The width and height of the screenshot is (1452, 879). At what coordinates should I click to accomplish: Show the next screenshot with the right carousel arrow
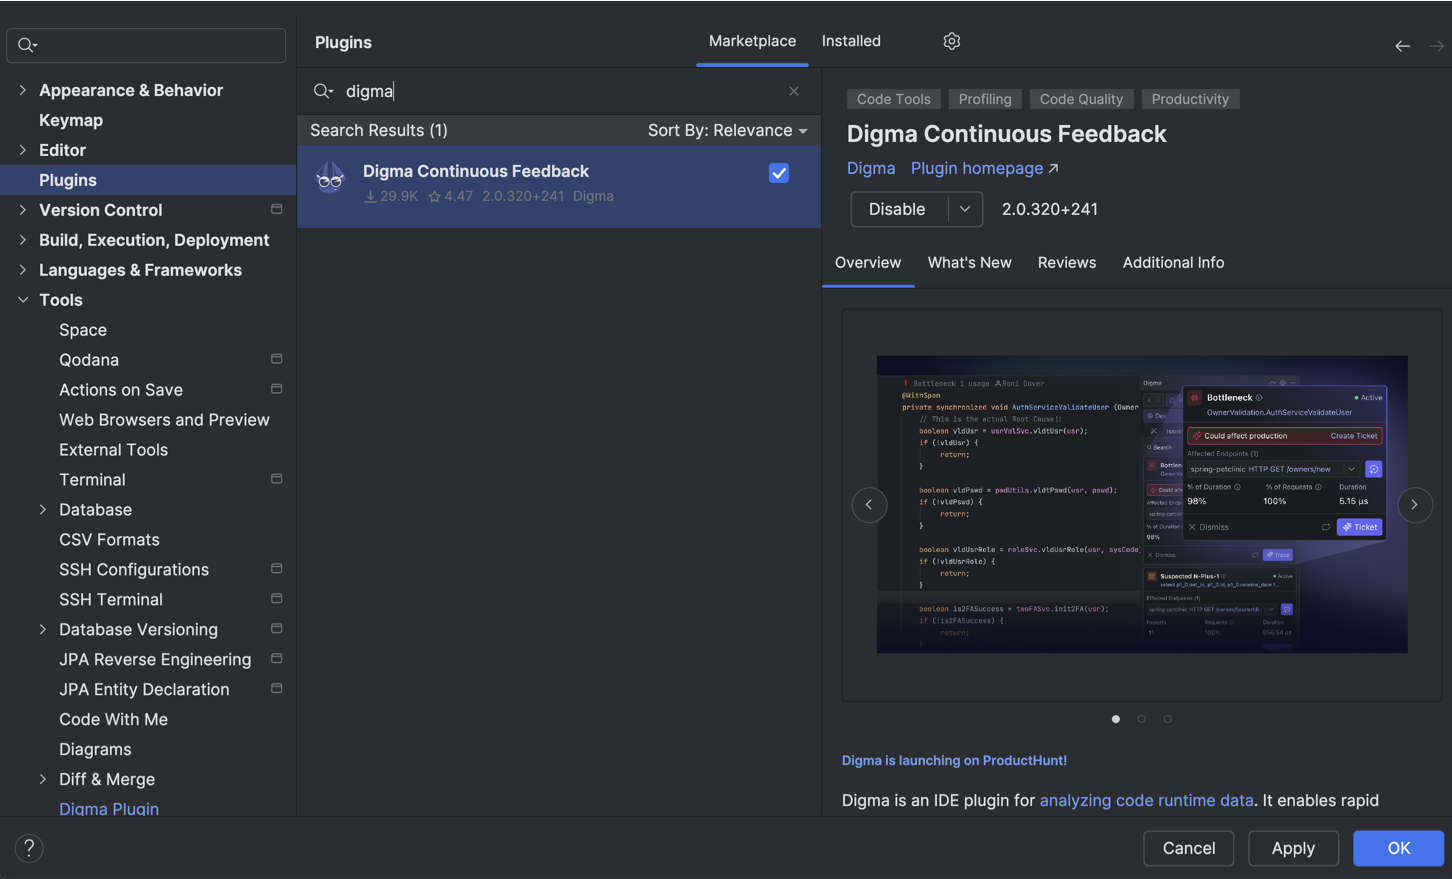(1415, 505)
